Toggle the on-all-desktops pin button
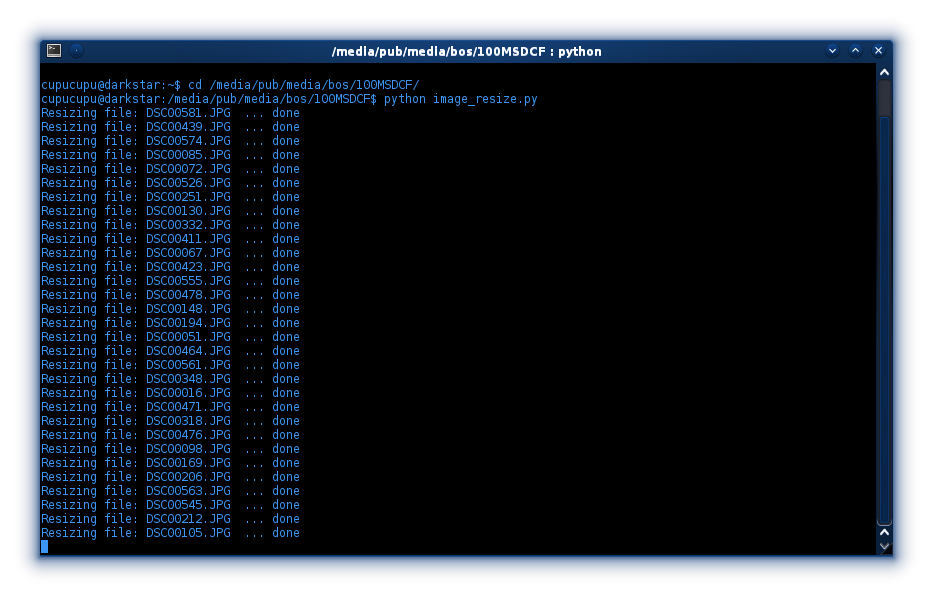The height and width of the screenshot is (595, 933). point(77,51)
